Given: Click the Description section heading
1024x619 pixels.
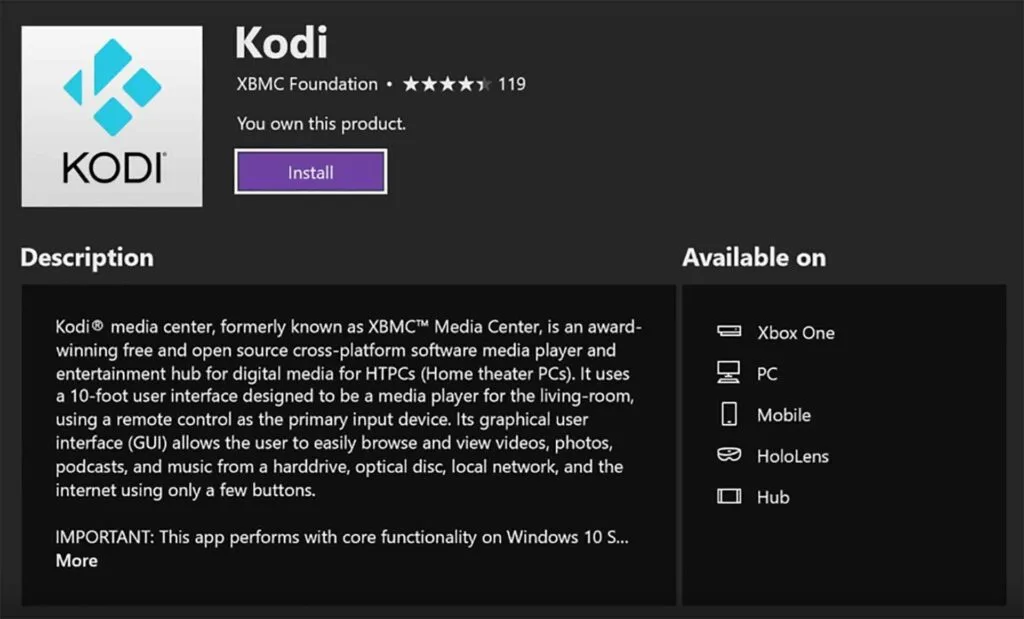Looking at the screenshot, I should pos(87,257).
